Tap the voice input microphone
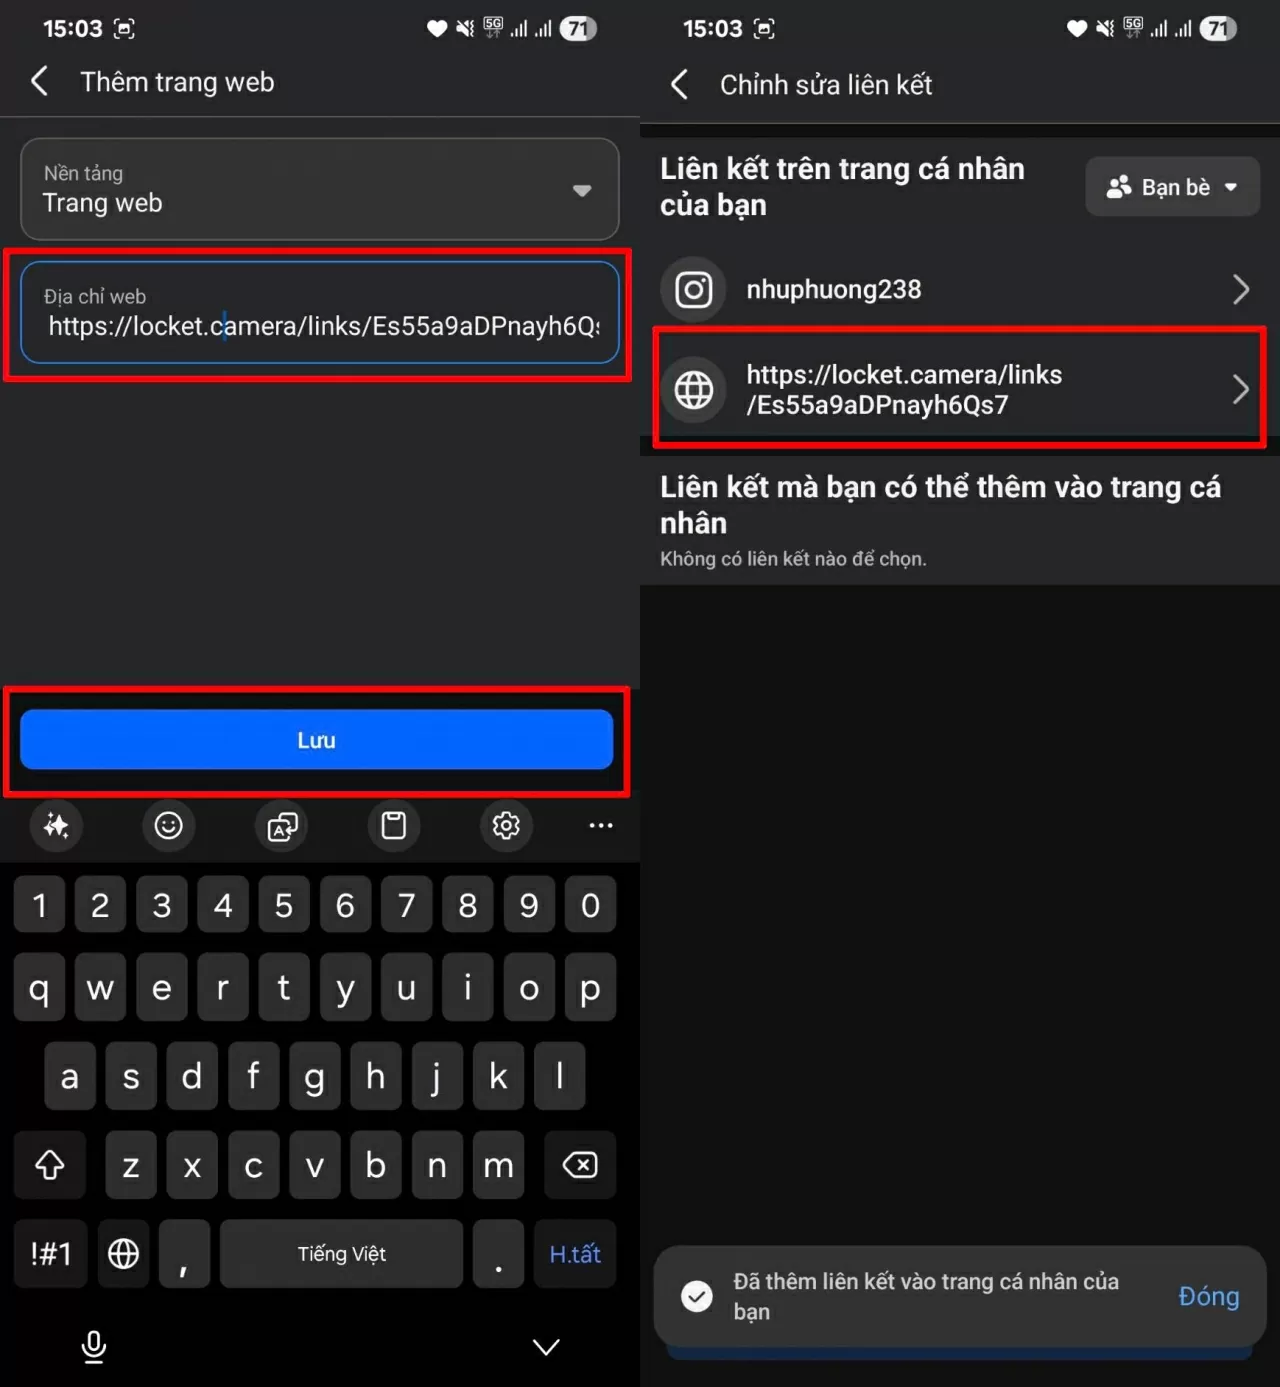 point(94,1347)
